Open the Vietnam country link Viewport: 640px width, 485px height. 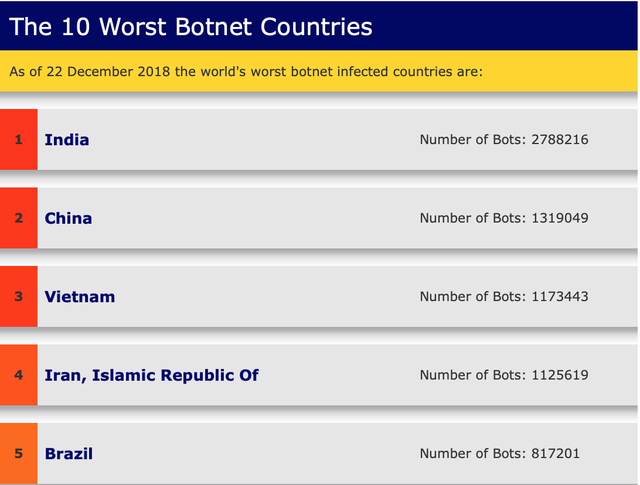pos(80,296)
